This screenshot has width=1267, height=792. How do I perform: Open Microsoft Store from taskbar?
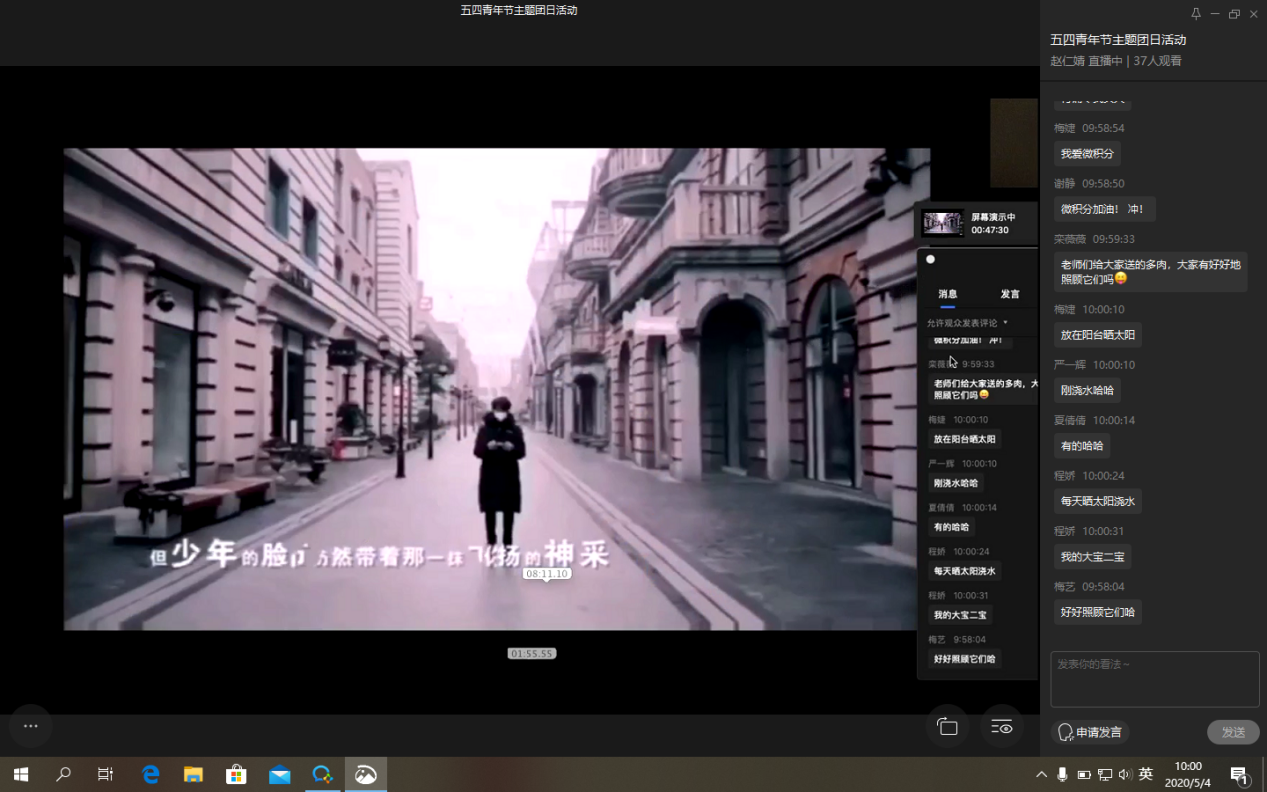click(x=236, y=774)
